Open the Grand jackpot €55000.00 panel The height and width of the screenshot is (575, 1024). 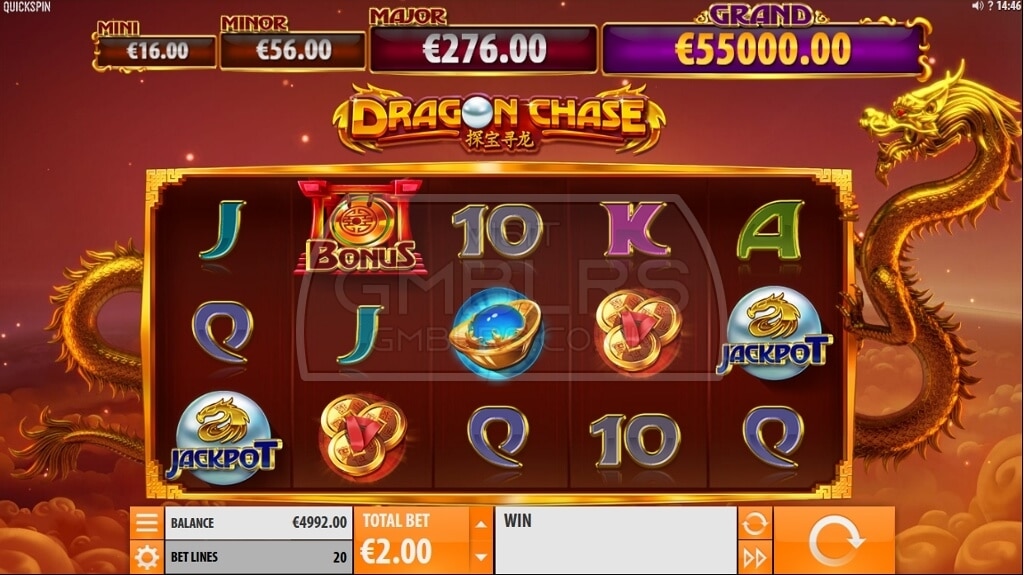click(x=762, y=50)
